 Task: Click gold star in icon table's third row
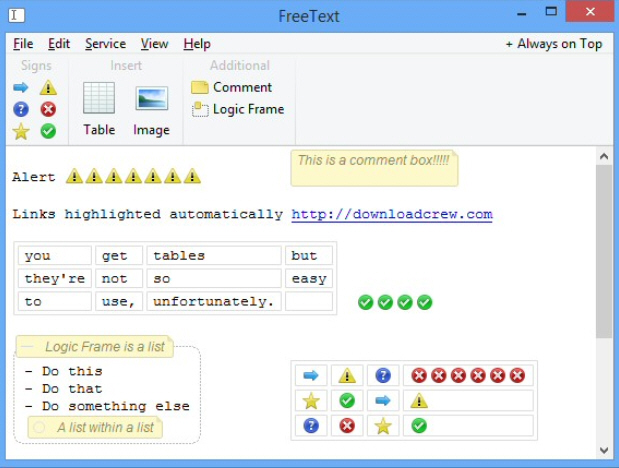point(383,426)
